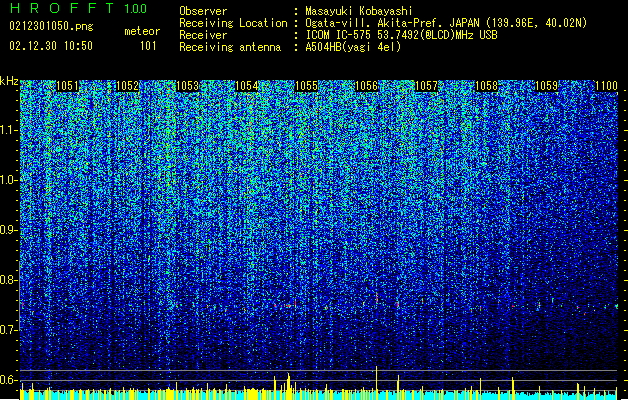Click the HROFFT 1.0.0 title text
629x400 pixels.
coord(79,8)
